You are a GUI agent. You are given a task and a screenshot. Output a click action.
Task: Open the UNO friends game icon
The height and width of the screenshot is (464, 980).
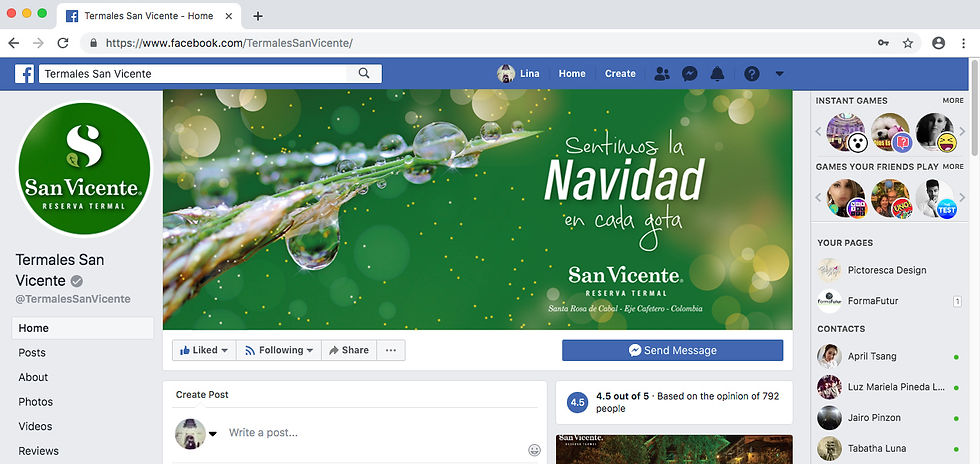tap(891, 199)
